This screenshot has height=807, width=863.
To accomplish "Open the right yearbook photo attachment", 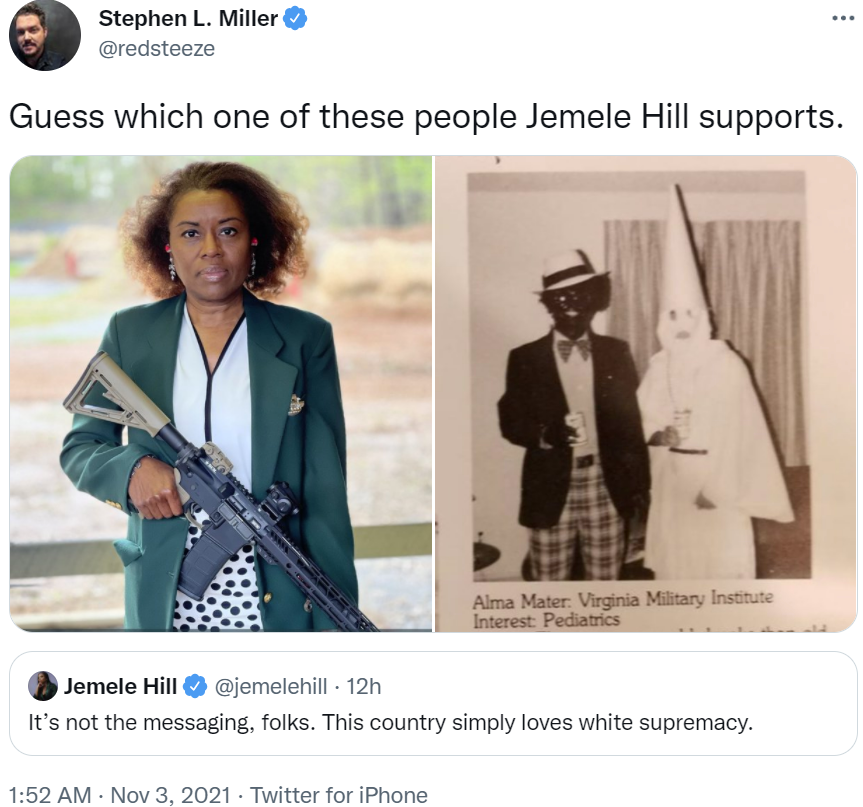I will pos(646,394).
